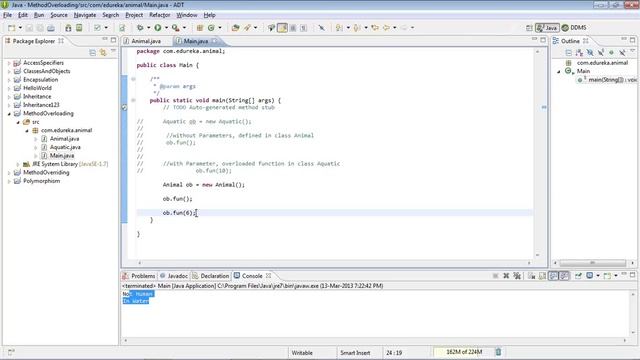640x360 pixels.
Task: Fold the main method with collapse marker
Action: coord(133,100)
